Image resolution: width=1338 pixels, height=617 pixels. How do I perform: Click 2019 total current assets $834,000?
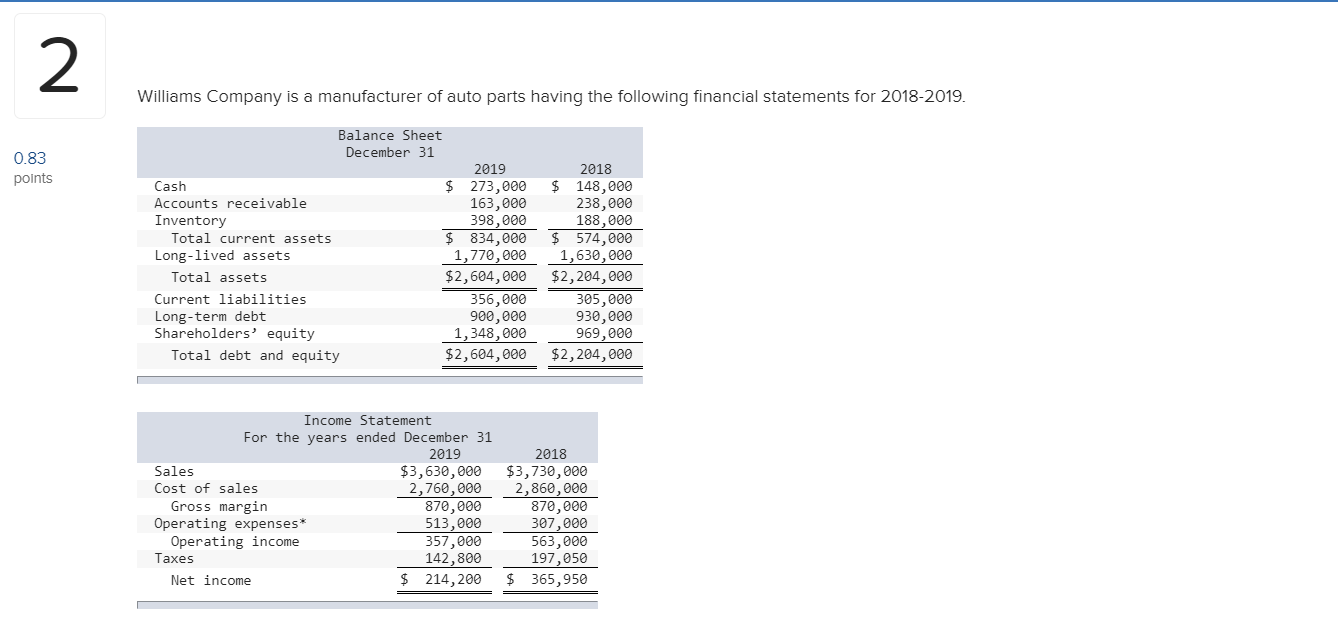486,238
